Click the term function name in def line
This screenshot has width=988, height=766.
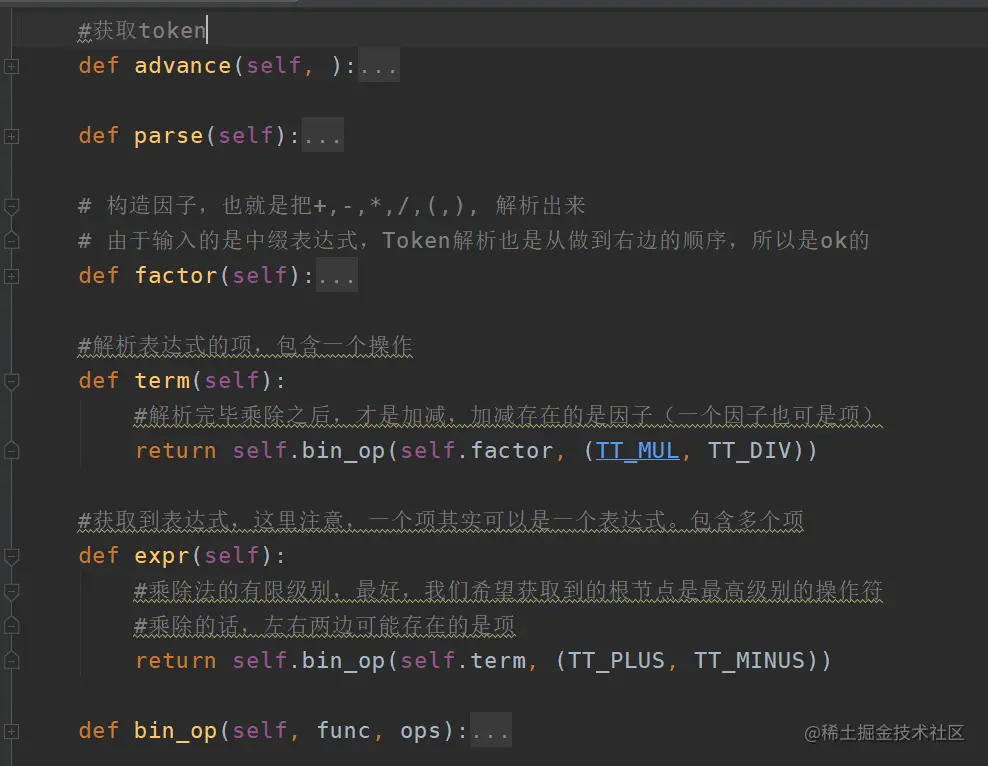162,380
